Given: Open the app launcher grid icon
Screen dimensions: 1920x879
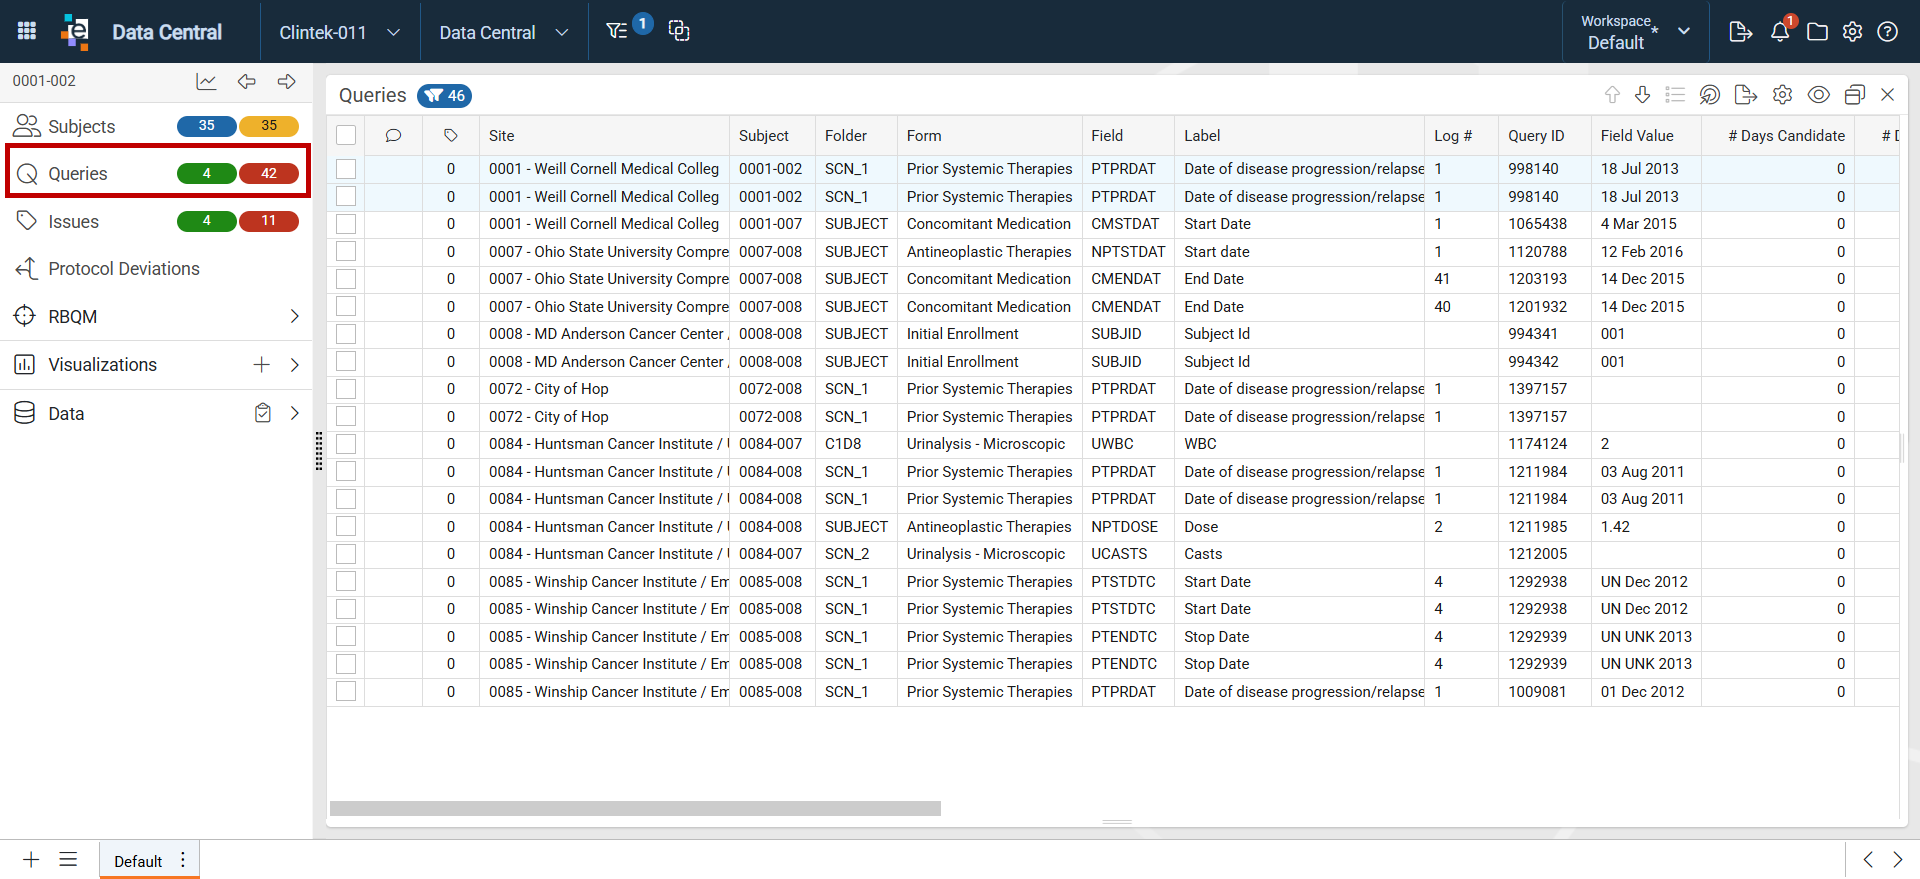Looking at the screenshot, I should coord(27,31).
